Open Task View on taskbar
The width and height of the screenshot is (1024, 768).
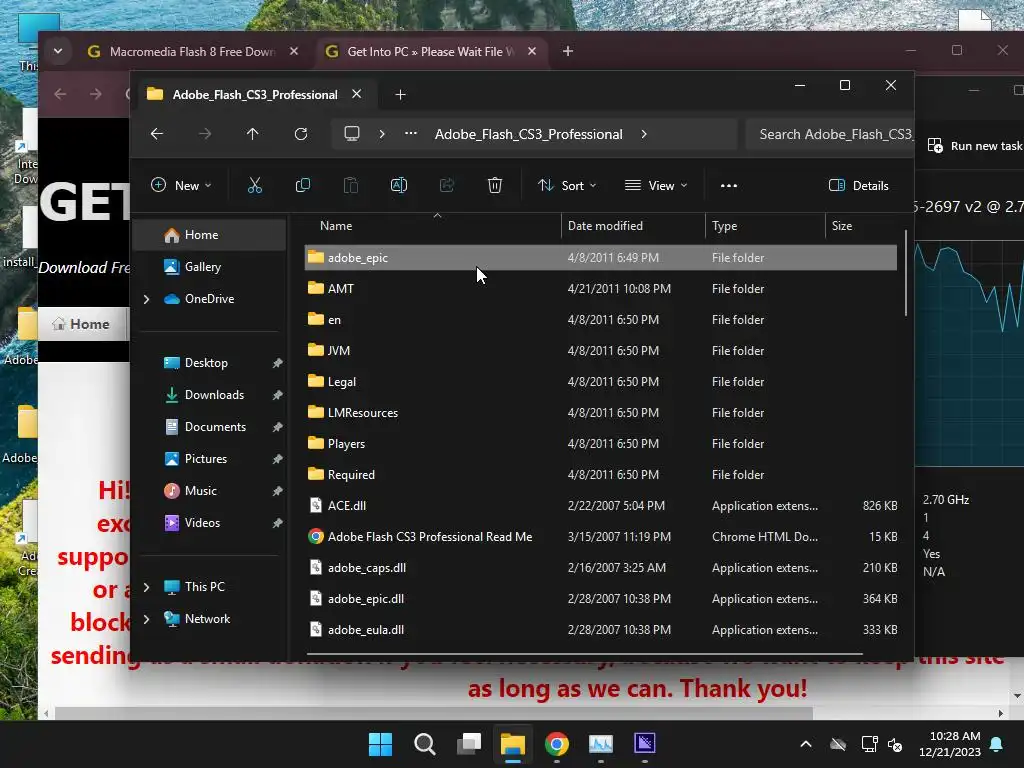[x=469, y=744]
